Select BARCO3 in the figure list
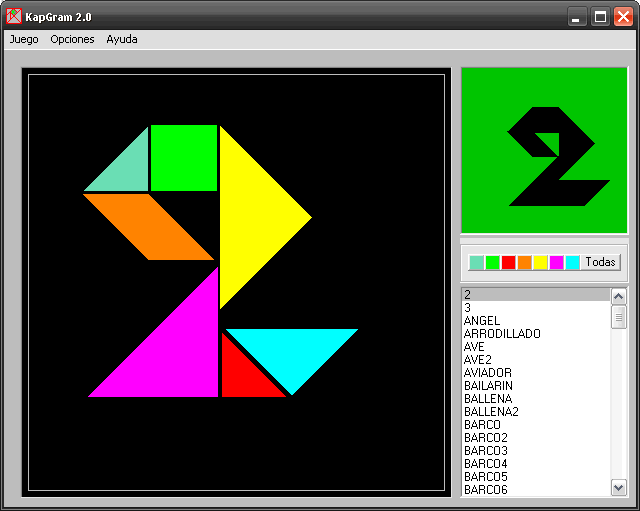The width and height of the screenshot is (640, 511). pos(536,451)
